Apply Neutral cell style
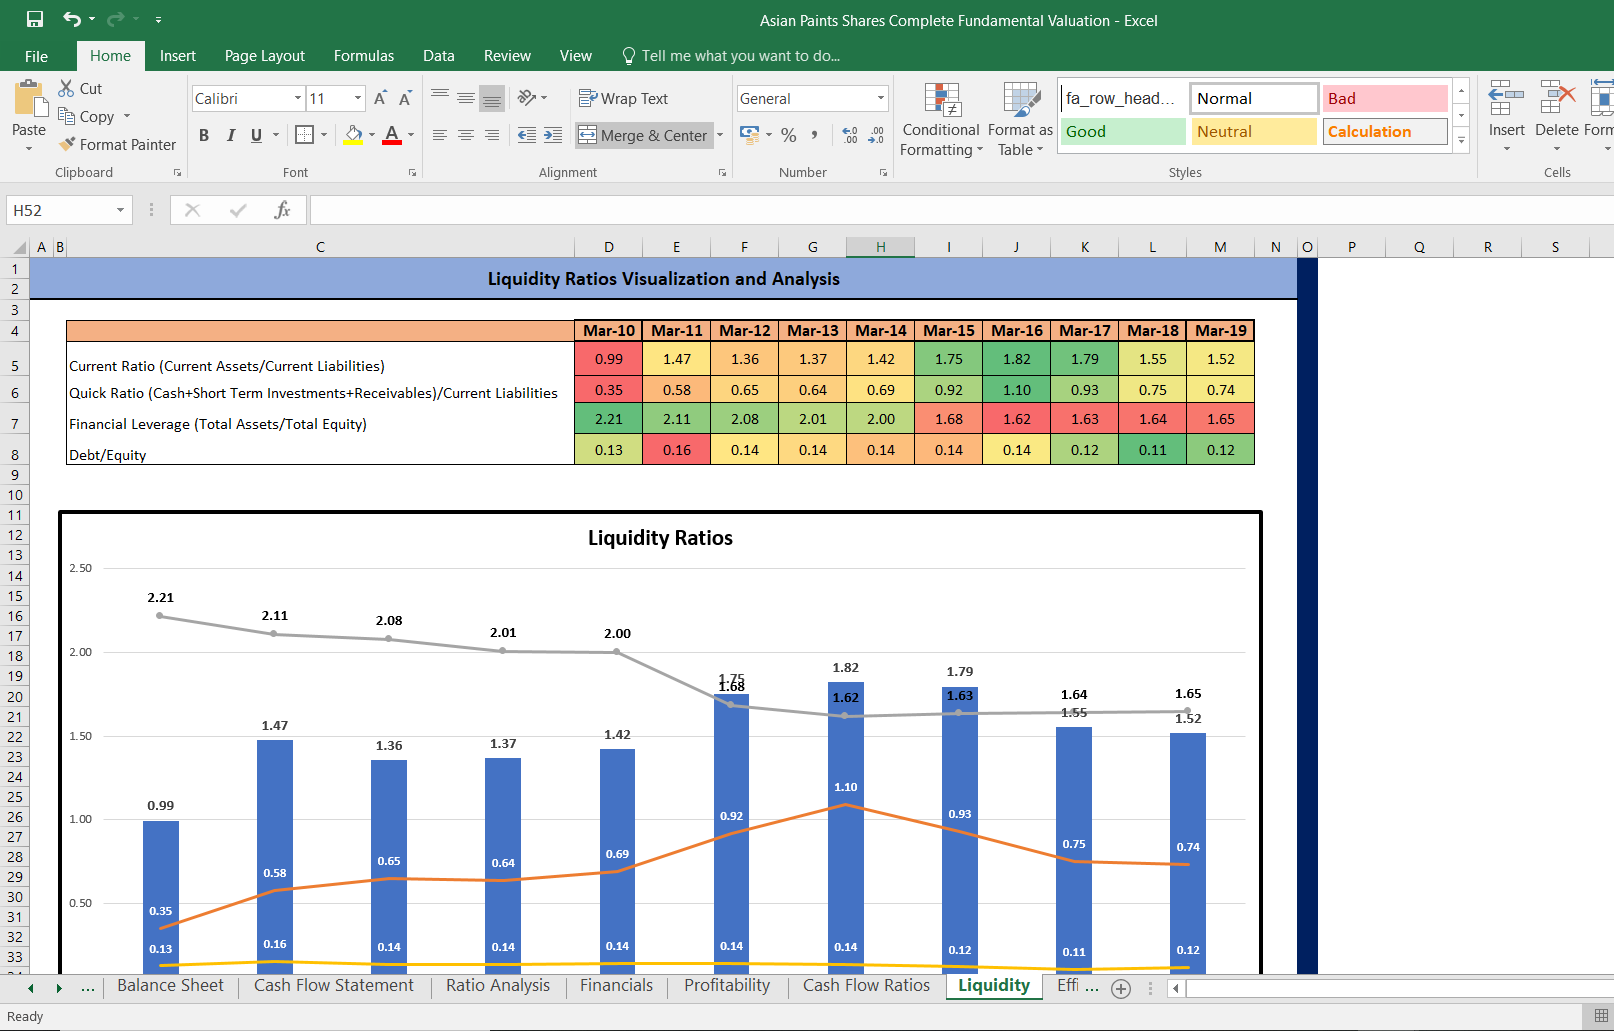1614x1031 pixels. tap(1254, 132)
